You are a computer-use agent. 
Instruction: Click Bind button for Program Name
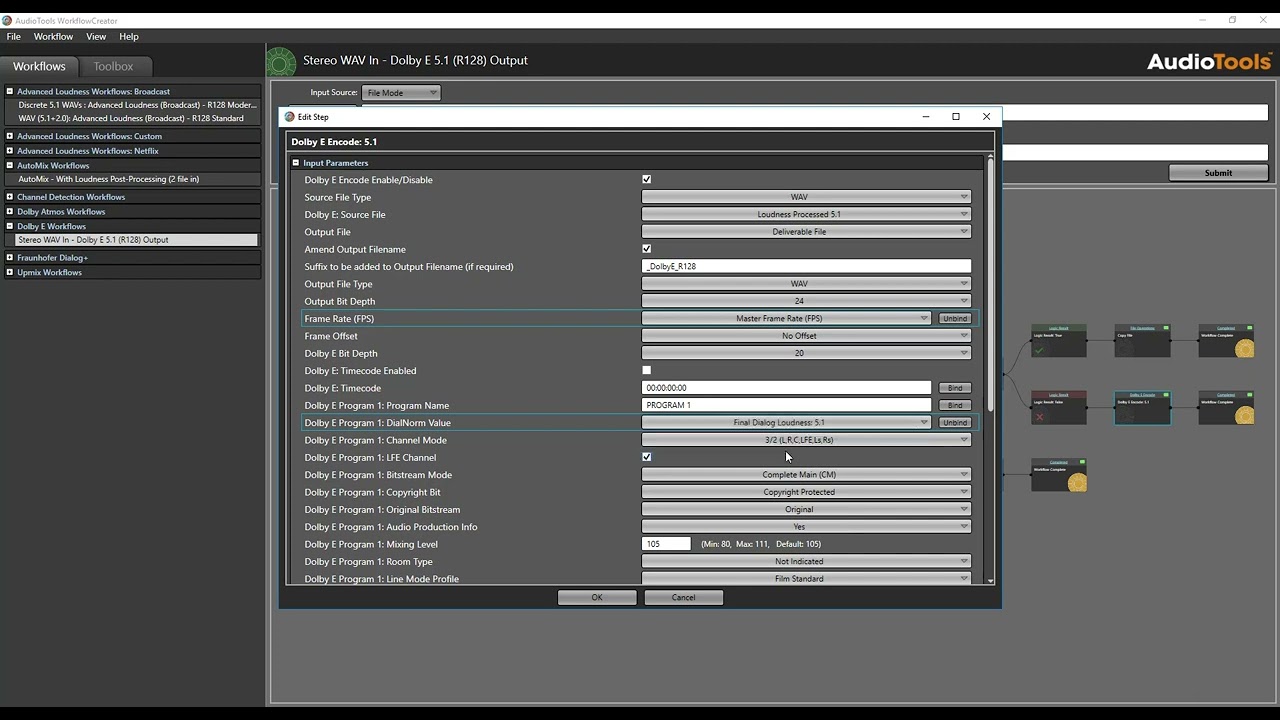click(955, 405)
